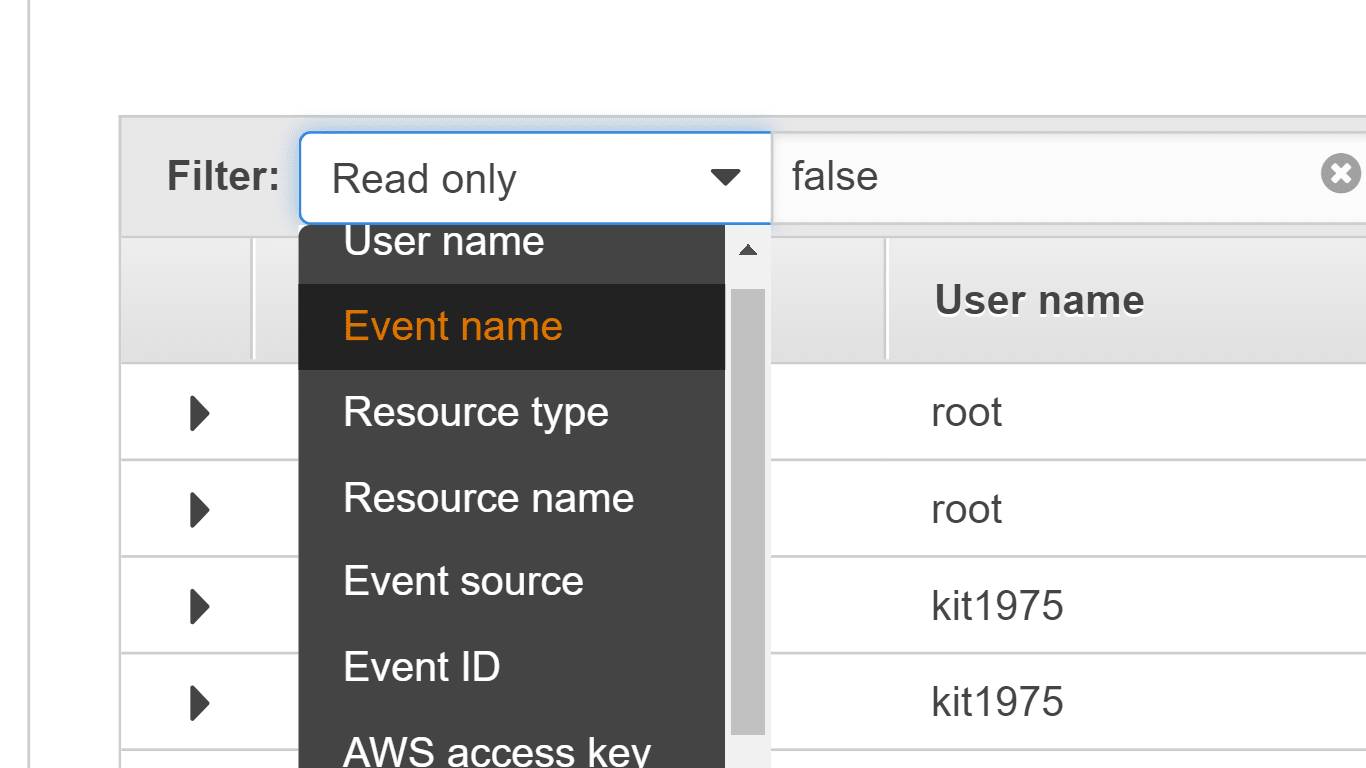Choose "Resource type" as the filter attribute

[x=475, y=412]
